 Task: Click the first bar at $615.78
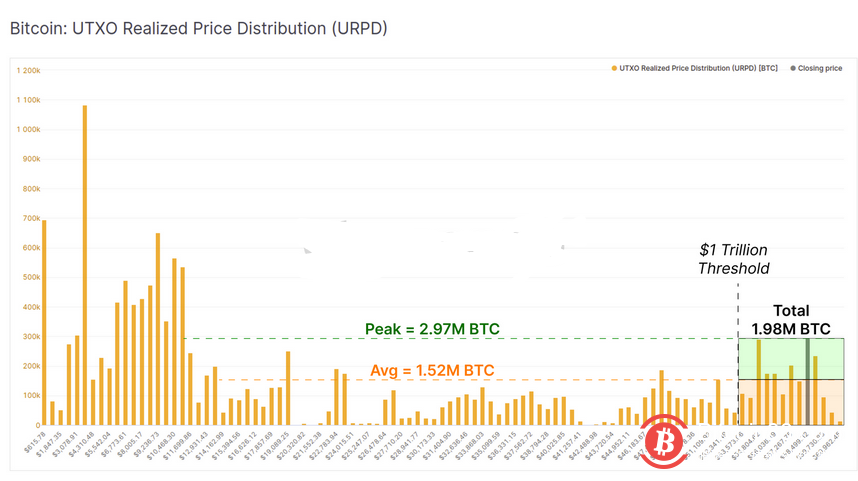[x=44, y=322]
